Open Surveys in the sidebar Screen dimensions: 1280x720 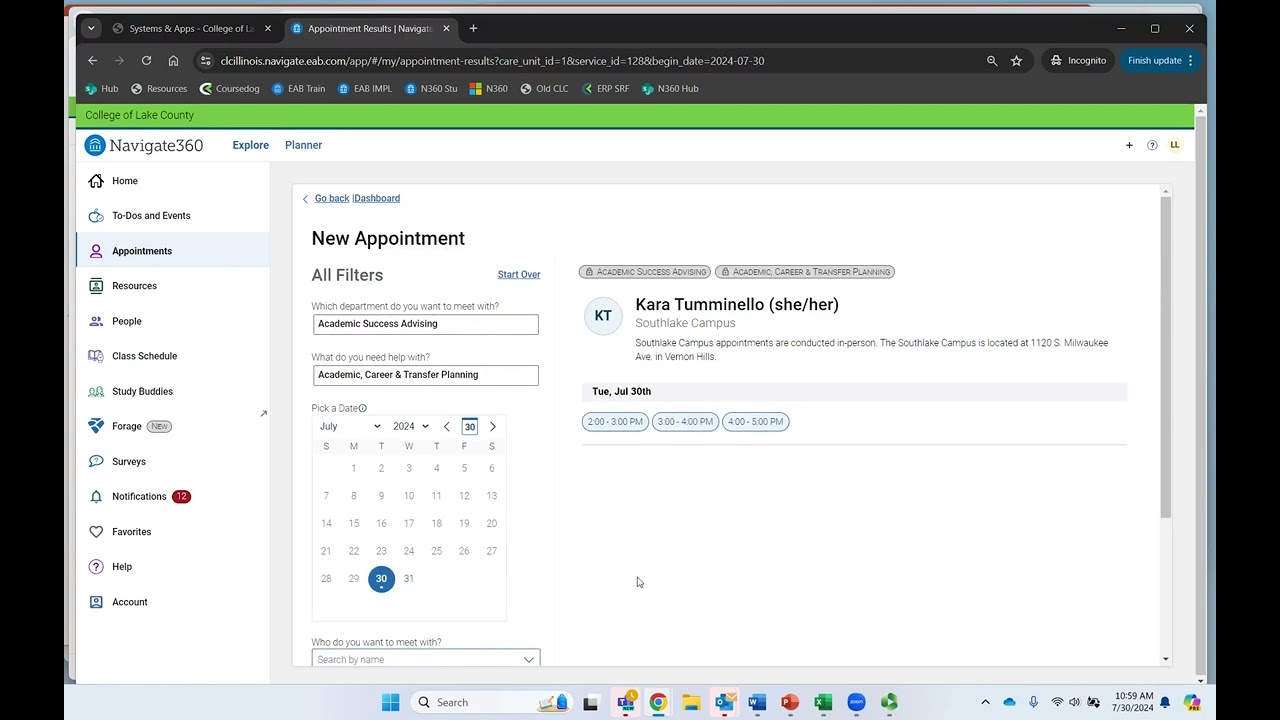[x=128, y=461]
